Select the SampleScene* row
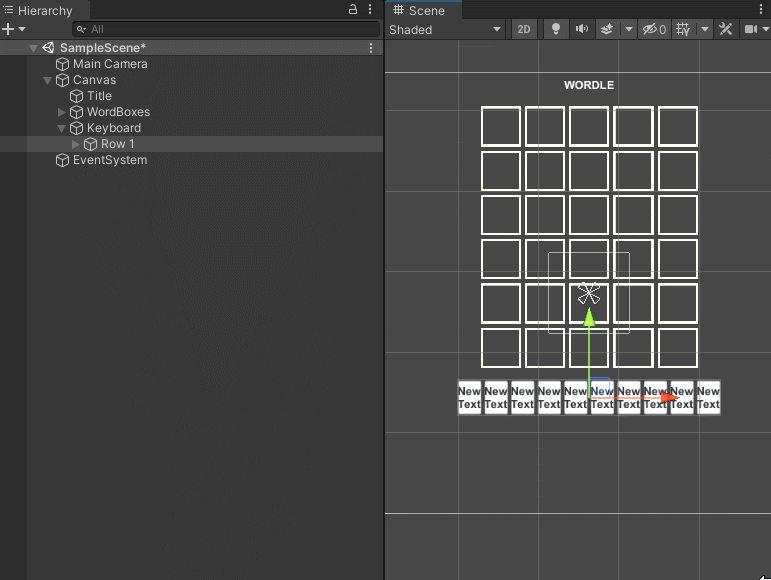 point(191,48)
